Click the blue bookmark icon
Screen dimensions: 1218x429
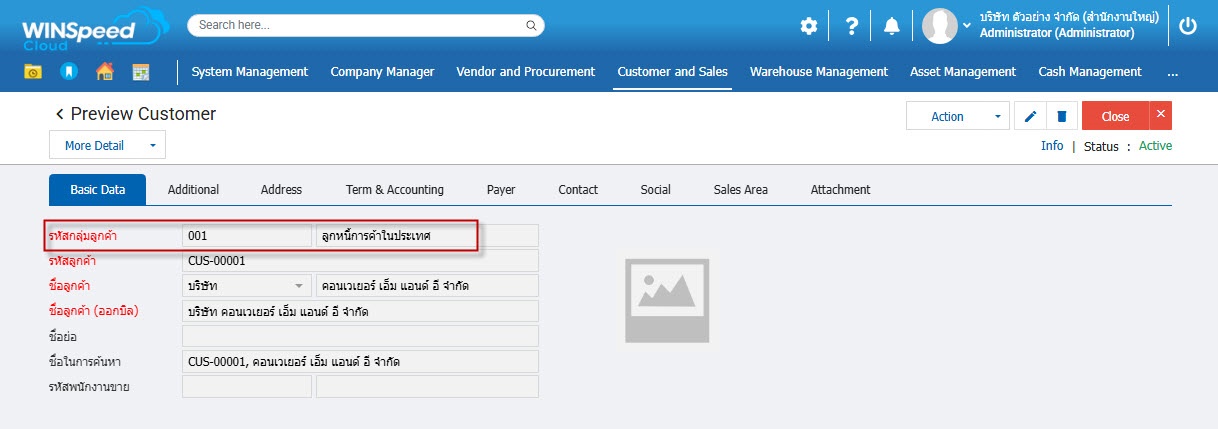[x=68, y=72]
